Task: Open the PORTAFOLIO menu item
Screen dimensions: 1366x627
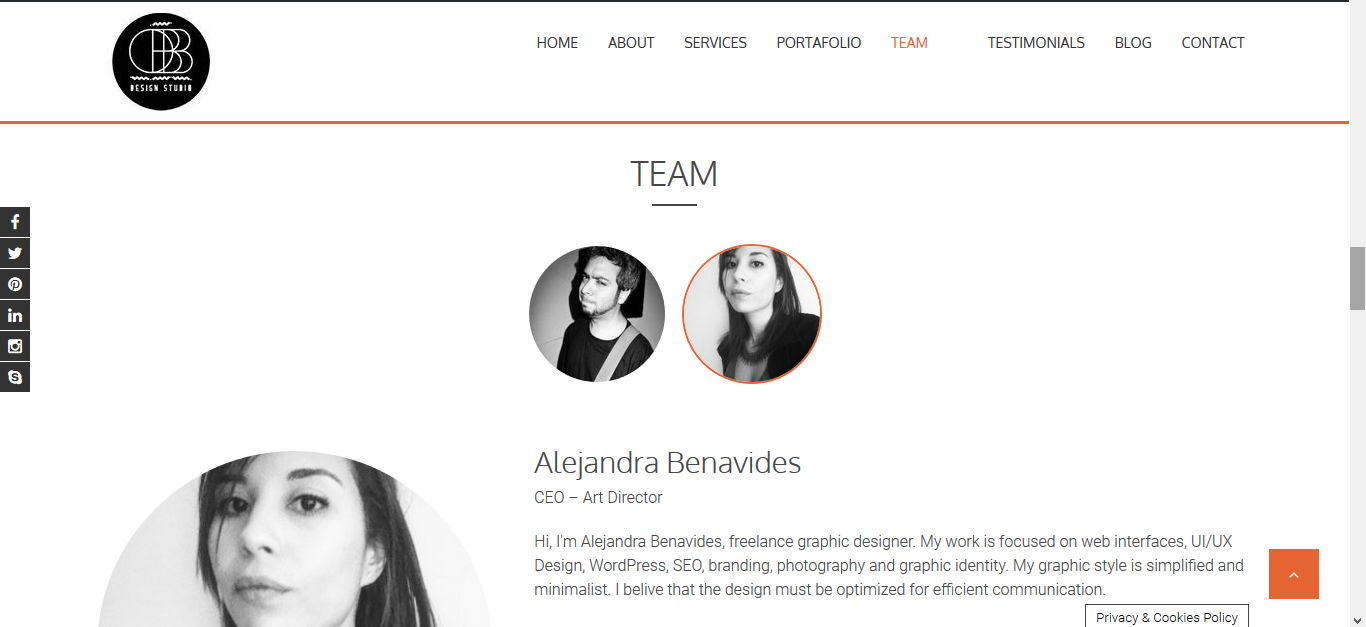Action: (x=819, y=43)
